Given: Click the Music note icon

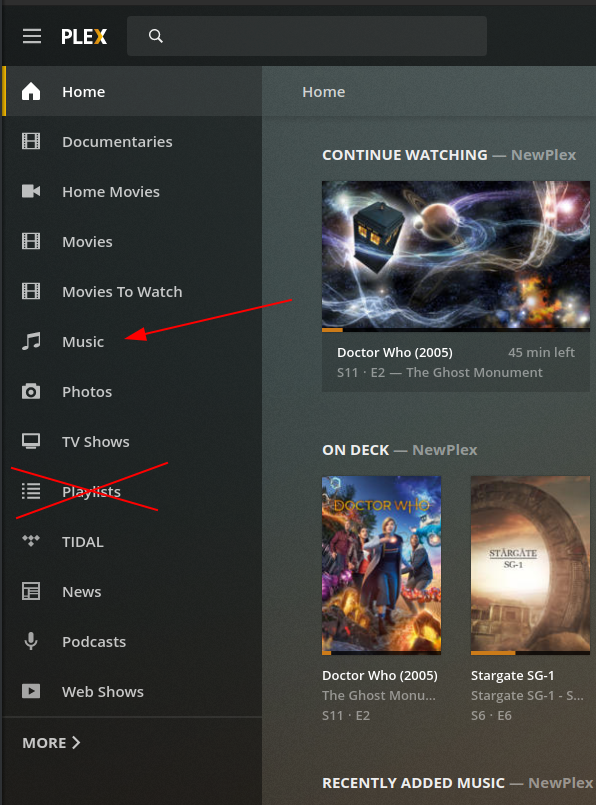Looking at the screenshot, I should pos(31,341).
